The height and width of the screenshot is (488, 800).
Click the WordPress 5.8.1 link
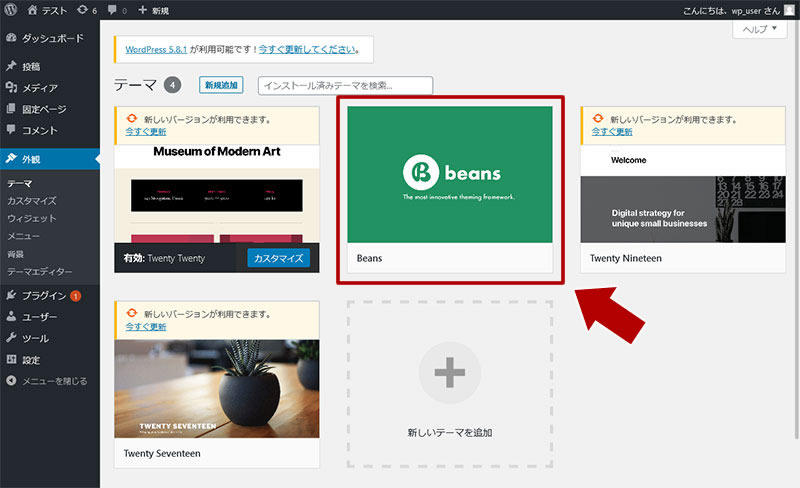(156, 50)
